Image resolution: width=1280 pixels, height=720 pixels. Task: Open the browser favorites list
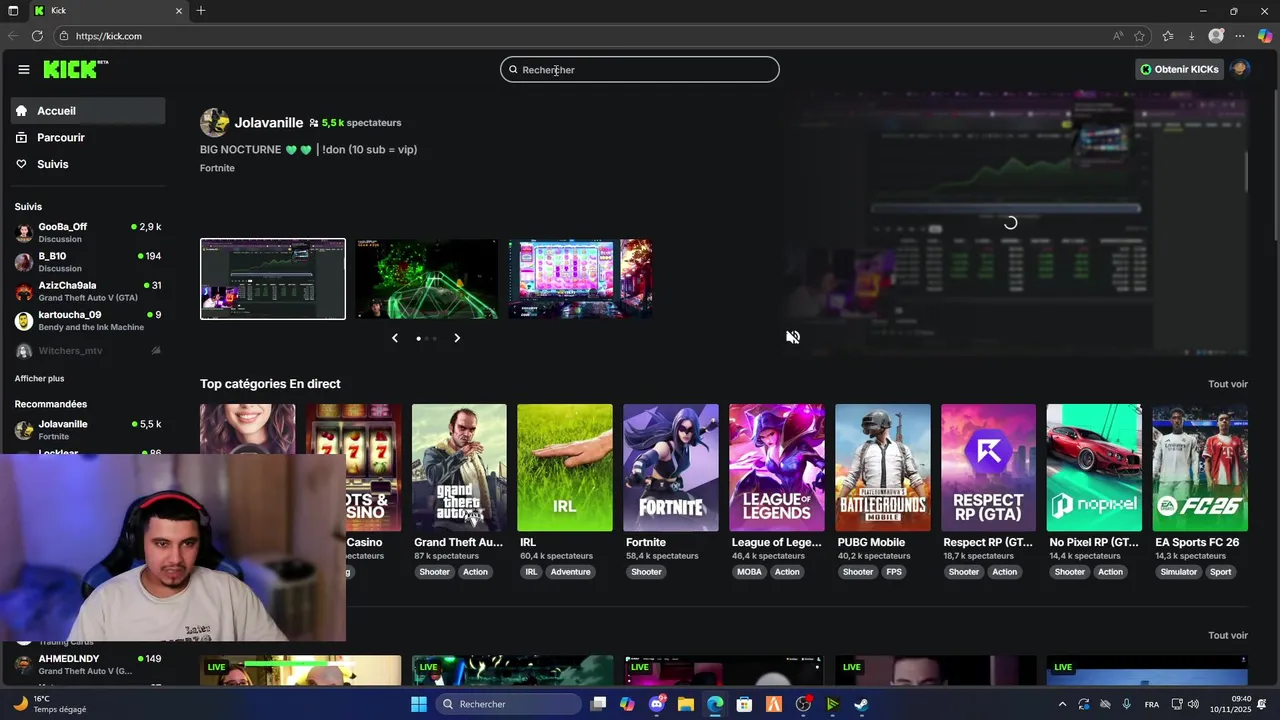[x=1167, y=36]
